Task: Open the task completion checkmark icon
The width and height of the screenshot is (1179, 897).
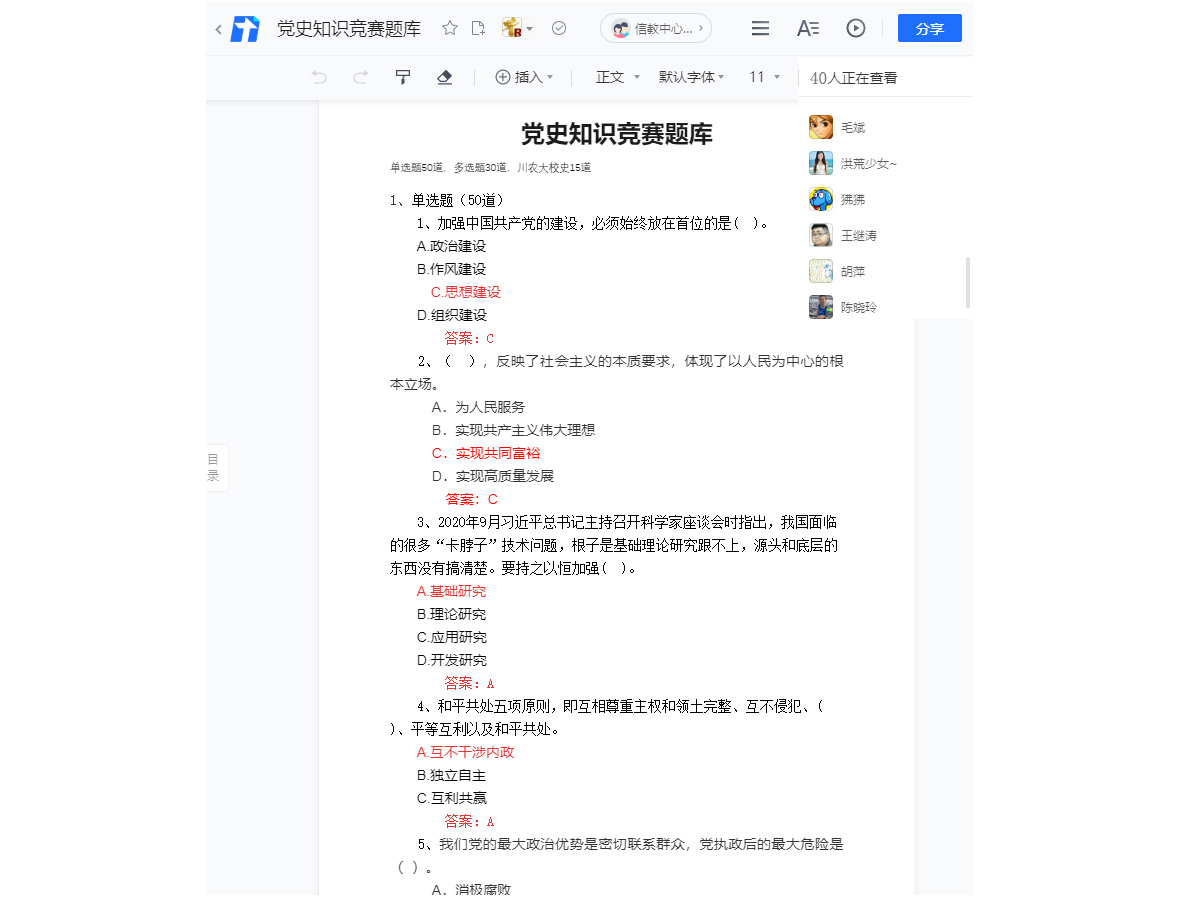Action: [558, 29]
